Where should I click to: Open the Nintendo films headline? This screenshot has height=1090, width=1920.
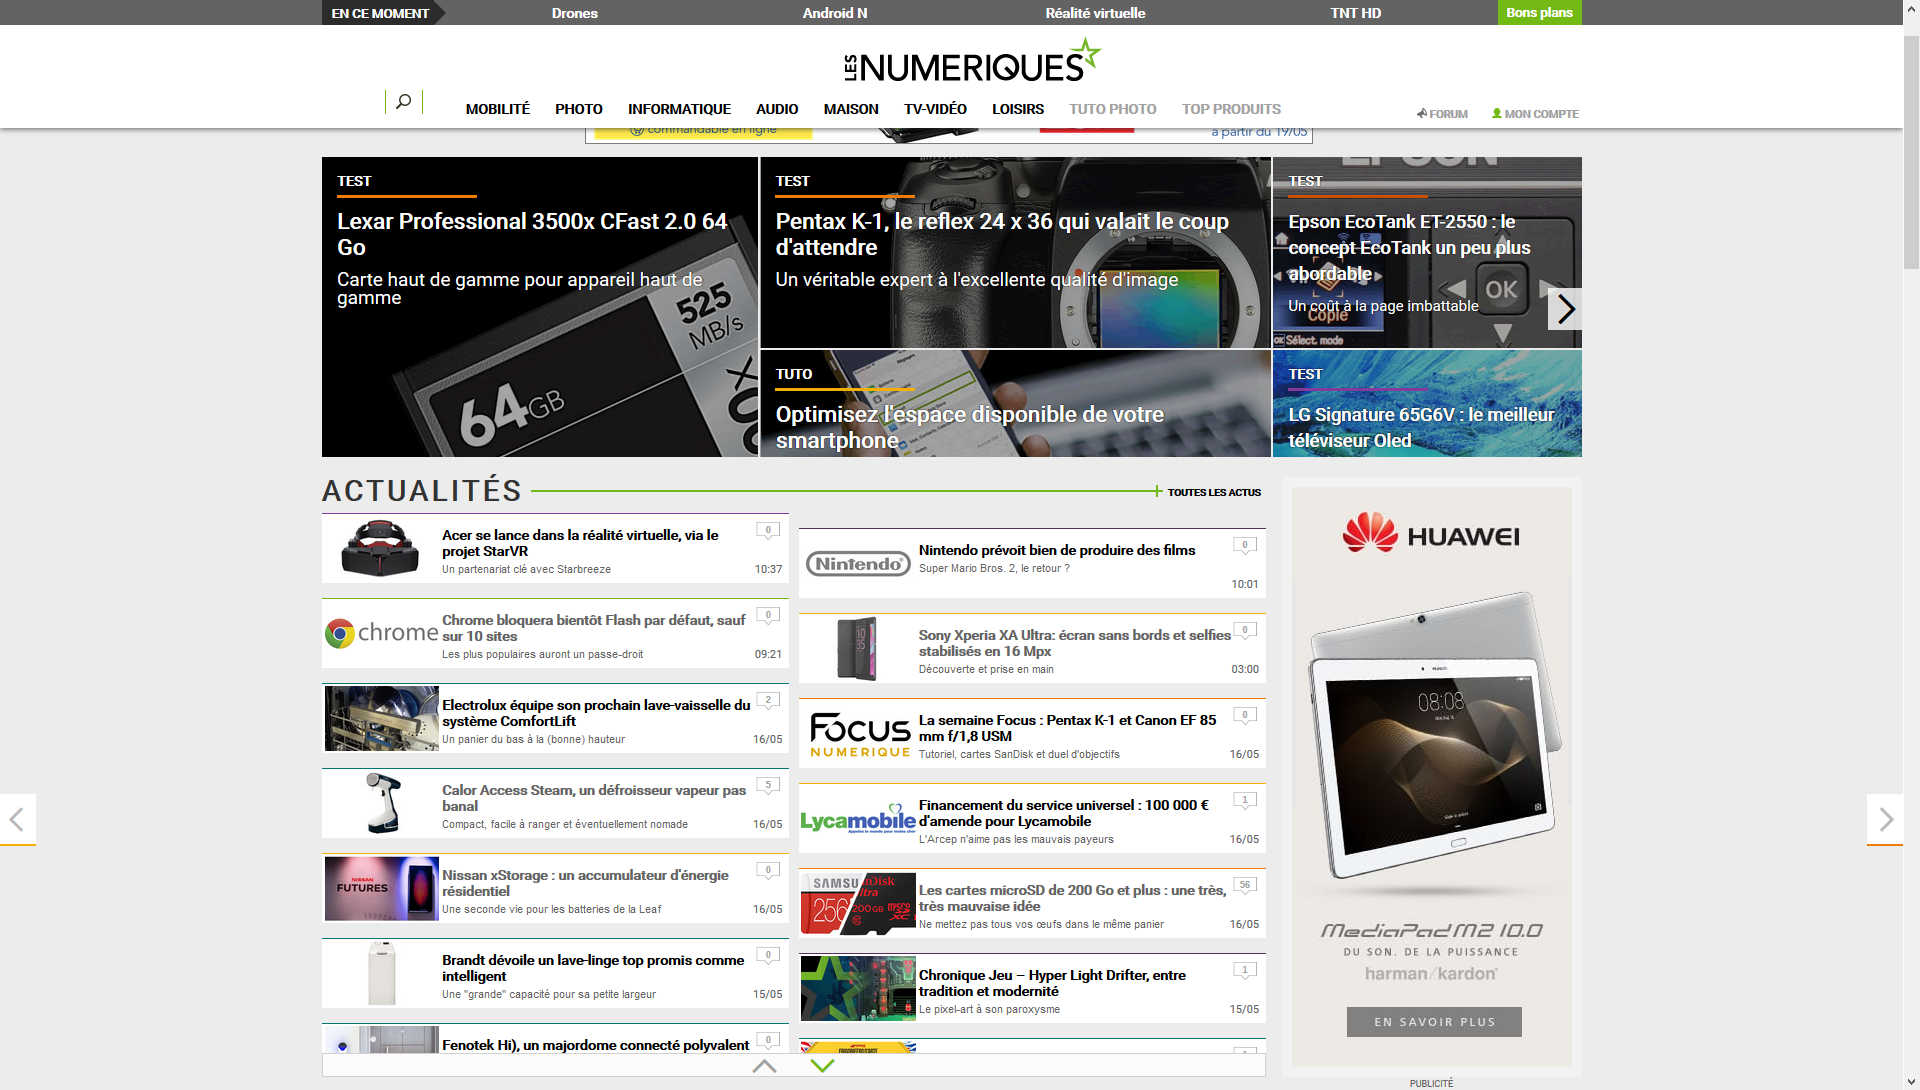(x=1057, y=550)
